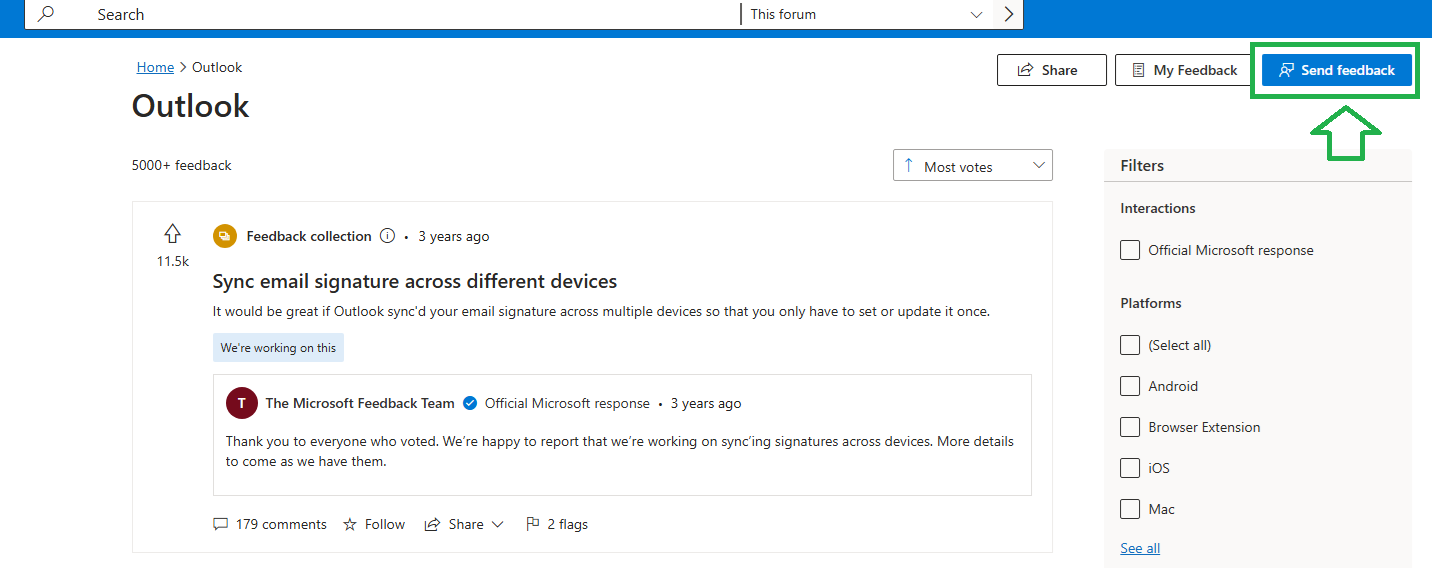Screen dimensions: 1432x568
Task: Upvote the sync email signature feedback
Action: 172,234
